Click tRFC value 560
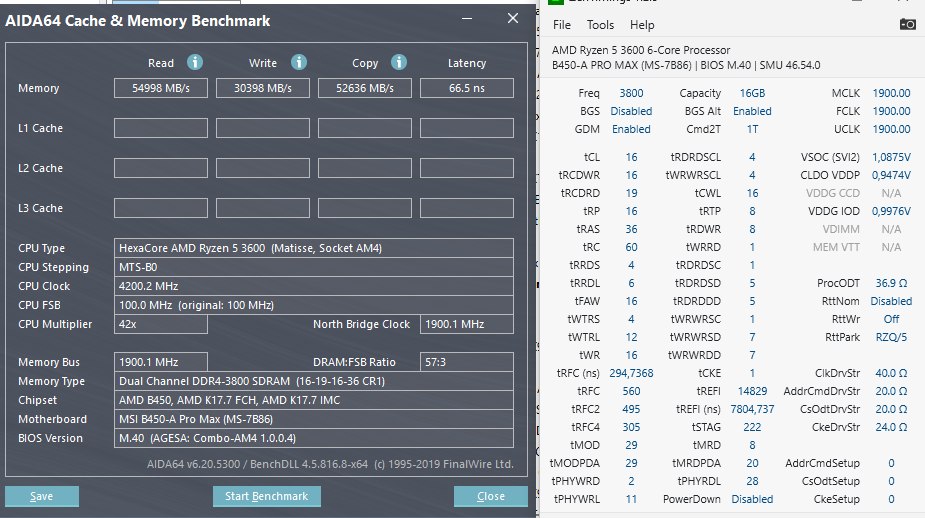The height and width of the screenshot is (518, 925). 631,391
